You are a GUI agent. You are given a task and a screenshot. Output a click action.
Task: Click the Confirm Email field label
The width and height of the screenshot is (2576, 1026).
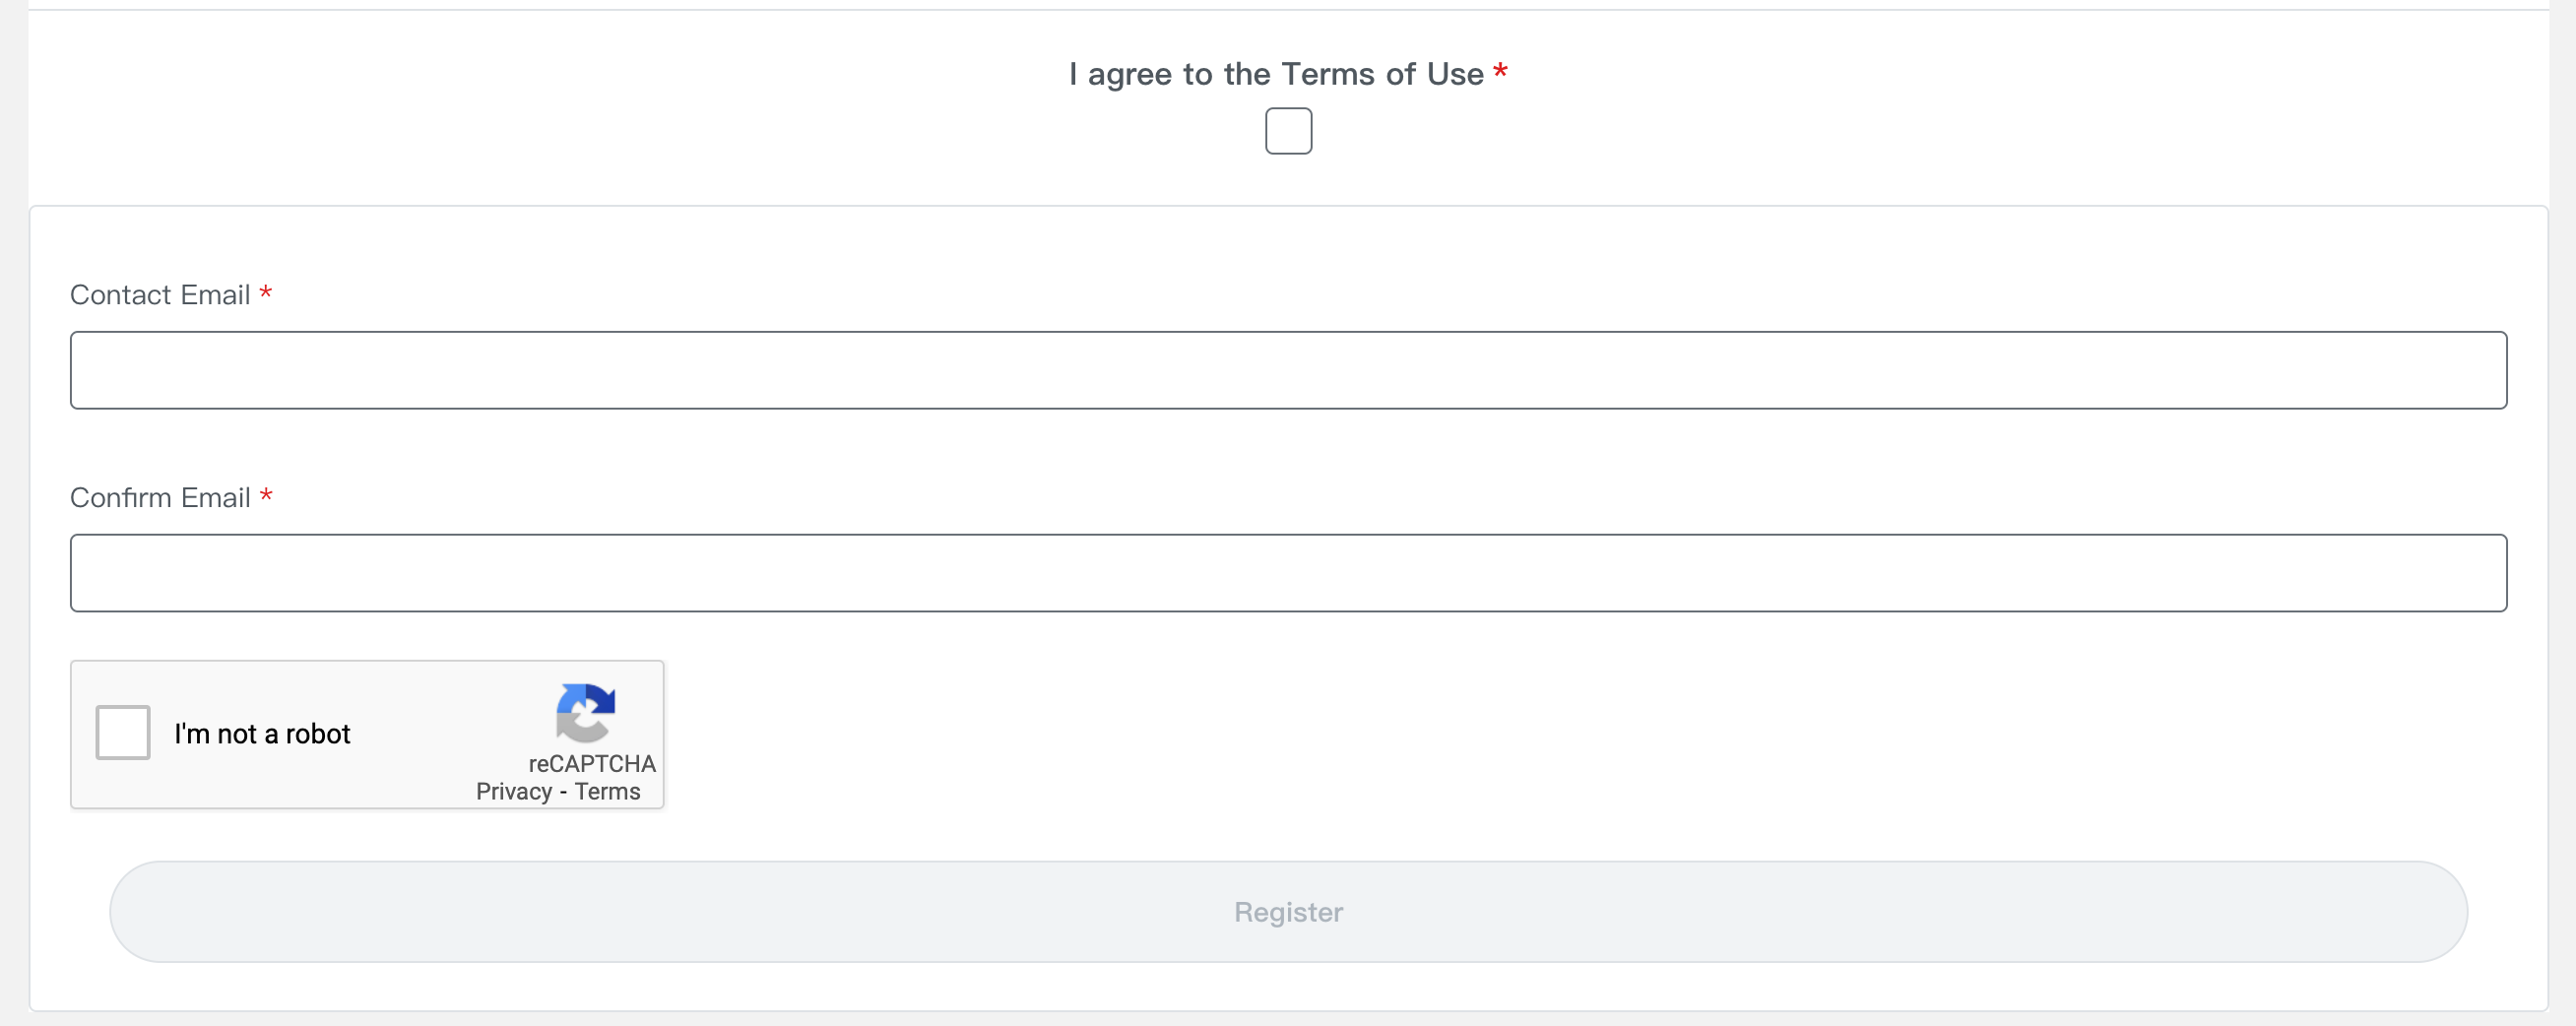tap(160, 498)
